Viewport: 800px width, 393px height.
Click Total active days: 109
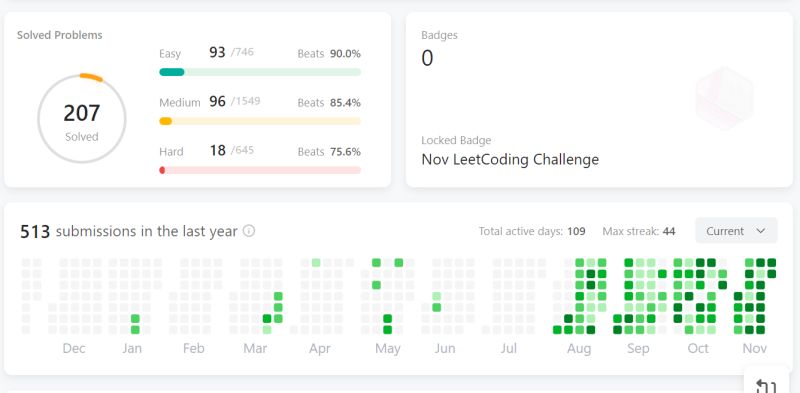pos(532,231)
